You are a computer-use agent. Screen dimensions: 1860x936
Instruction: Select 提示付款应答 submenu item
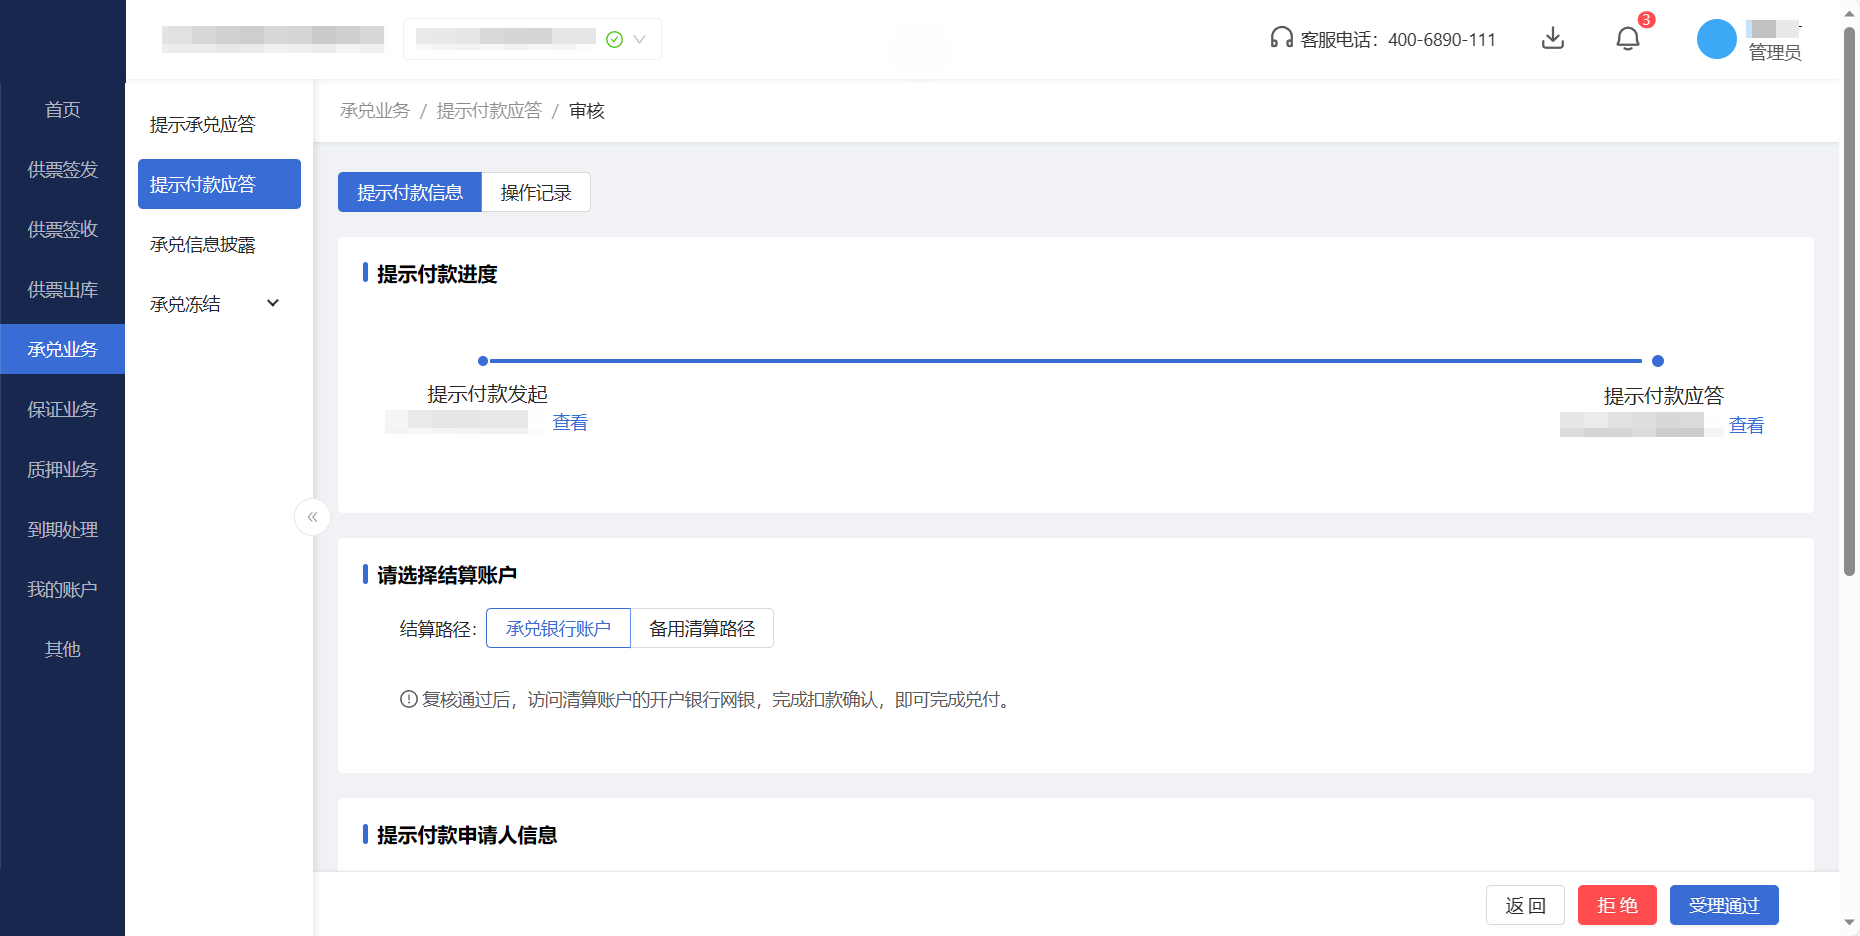tap(219, 184)
